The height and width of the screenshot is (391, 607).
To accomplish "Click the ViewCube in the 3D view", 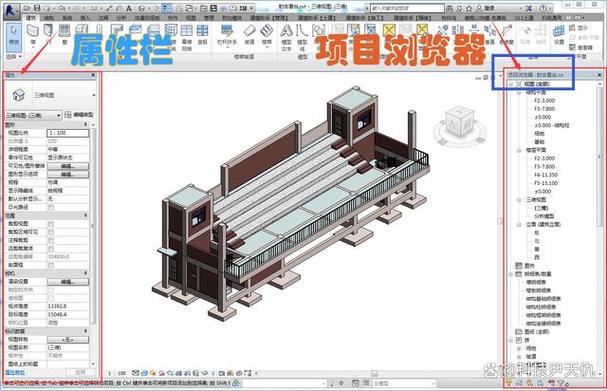I will [x=460, y=123].
